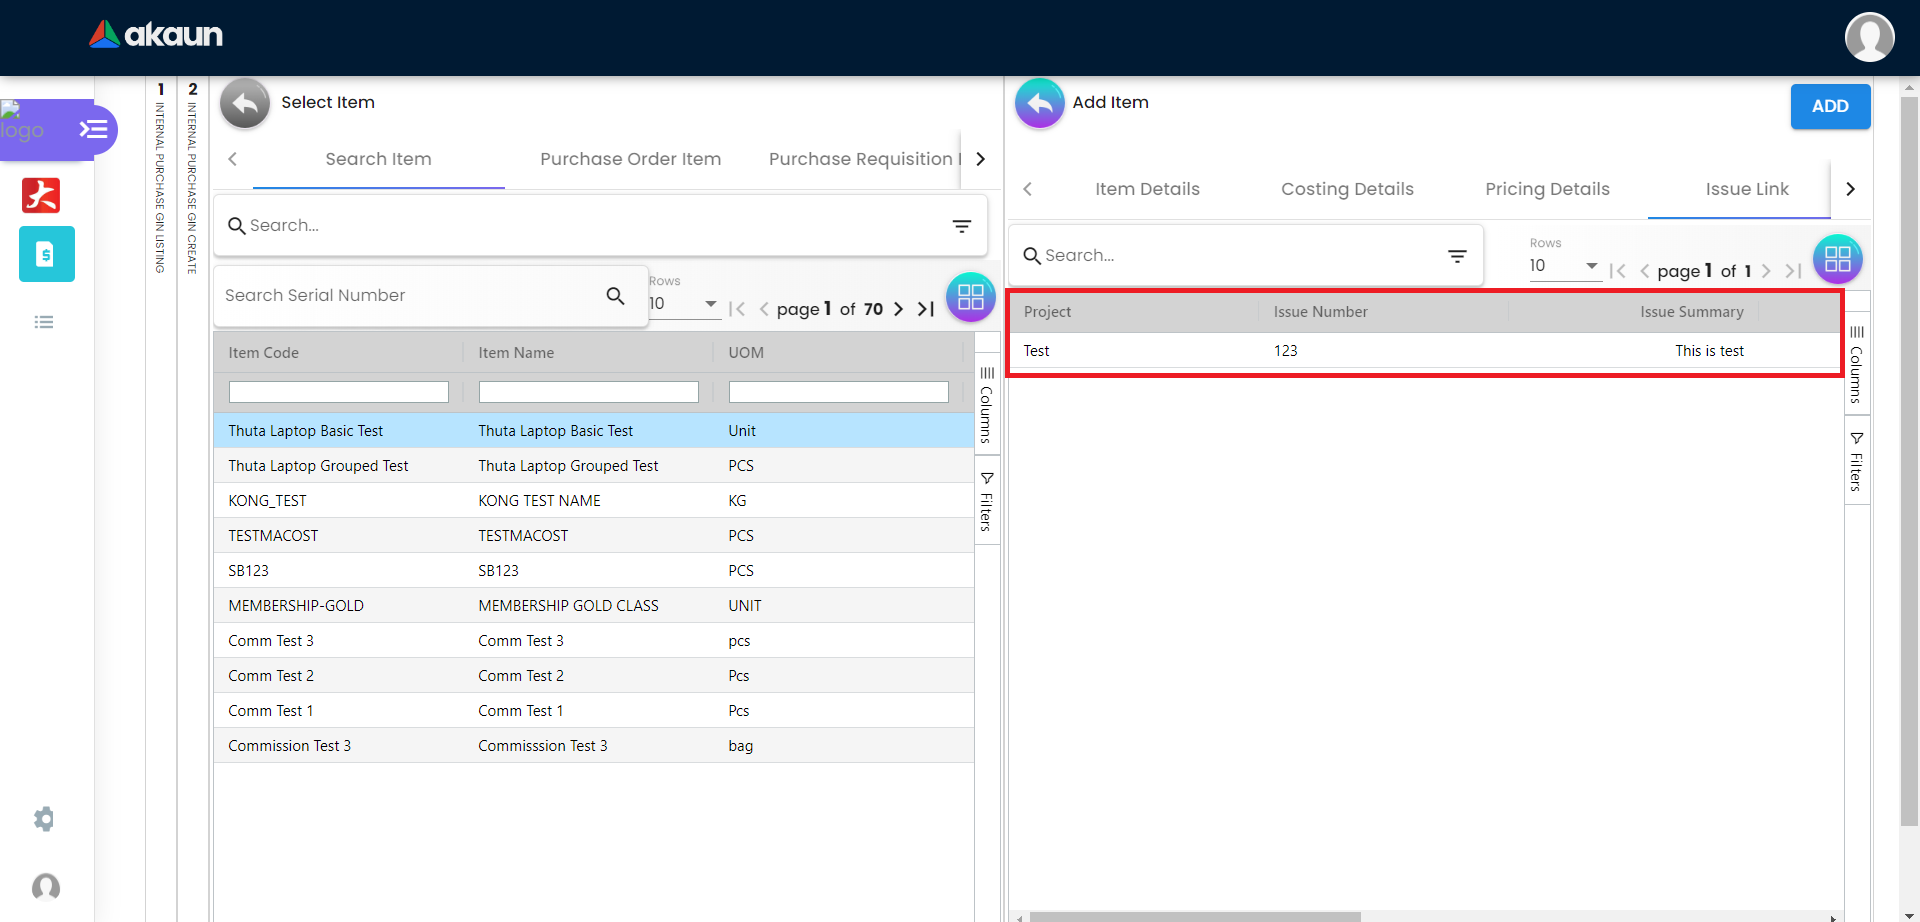The width and height of the screenshot is (1920, 922).
Task: Click the Item Code column filter field
Action: pyautogui.click(x=338, y=392)
